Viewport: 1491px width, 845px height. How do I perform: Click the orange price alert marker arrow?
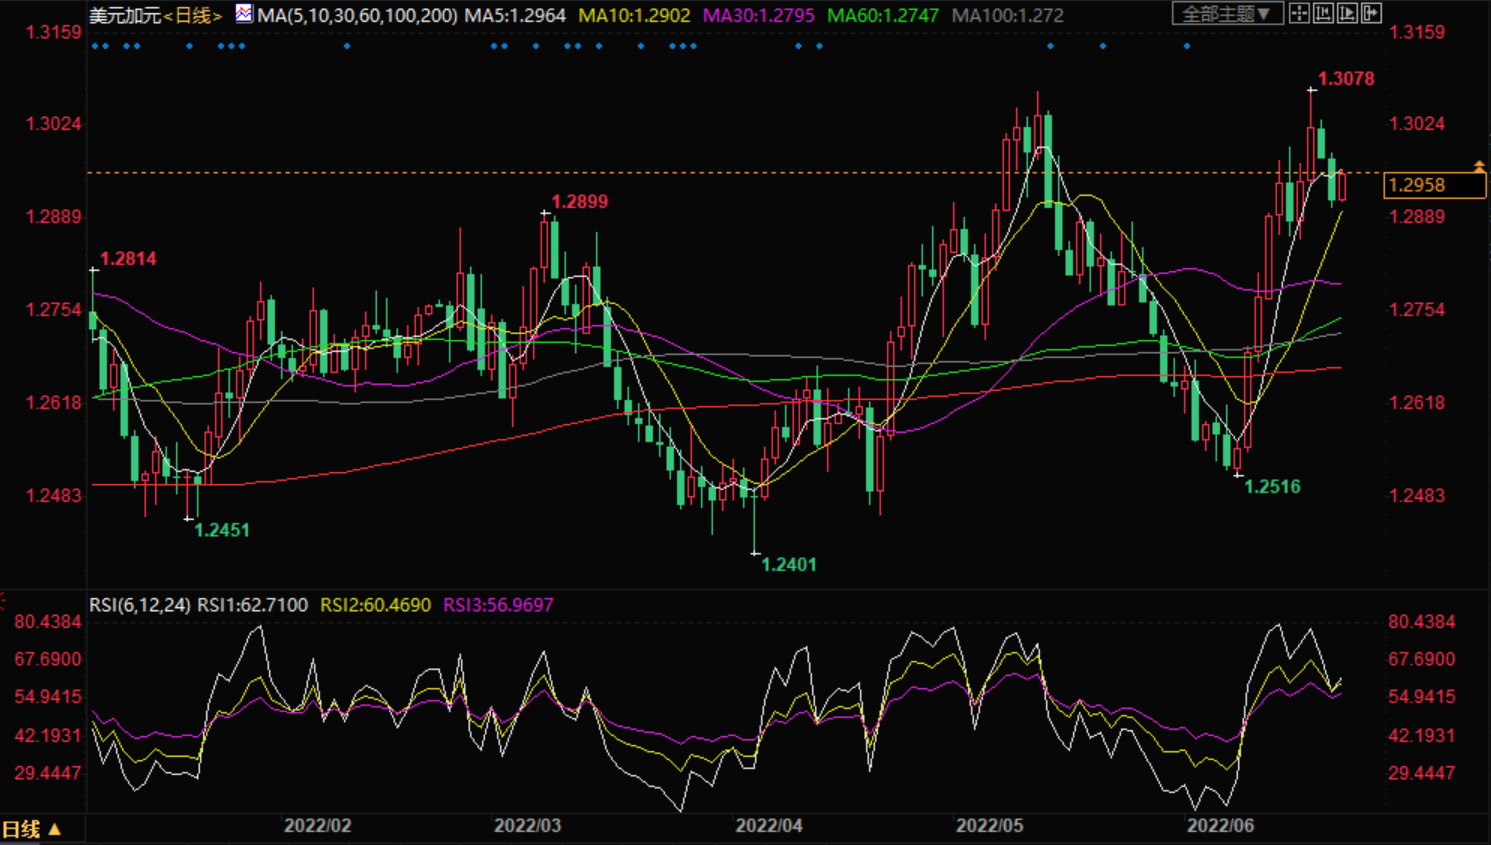point(1479,166)
